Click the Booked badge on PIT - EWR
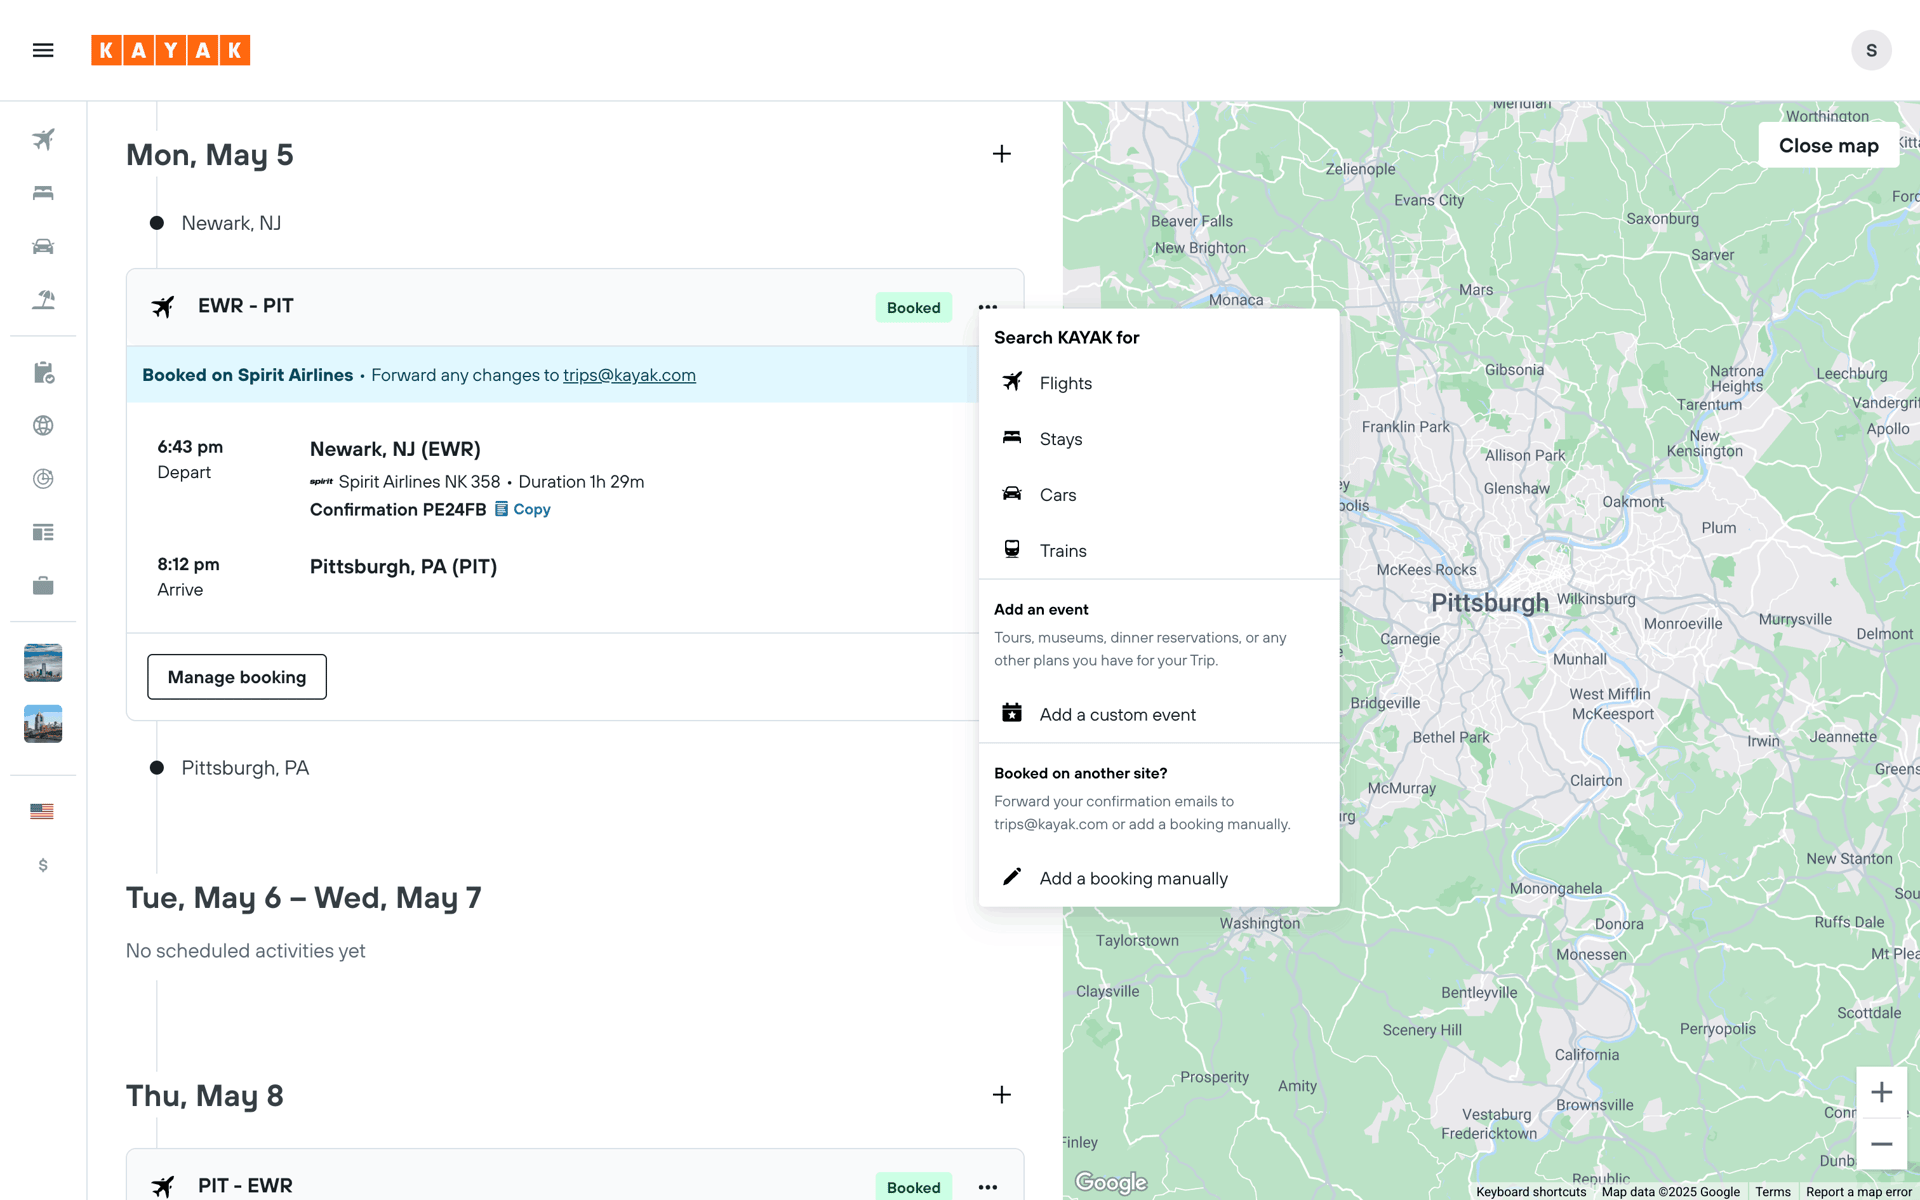Viewport: 1920px width, 1200px height. 913,1187
